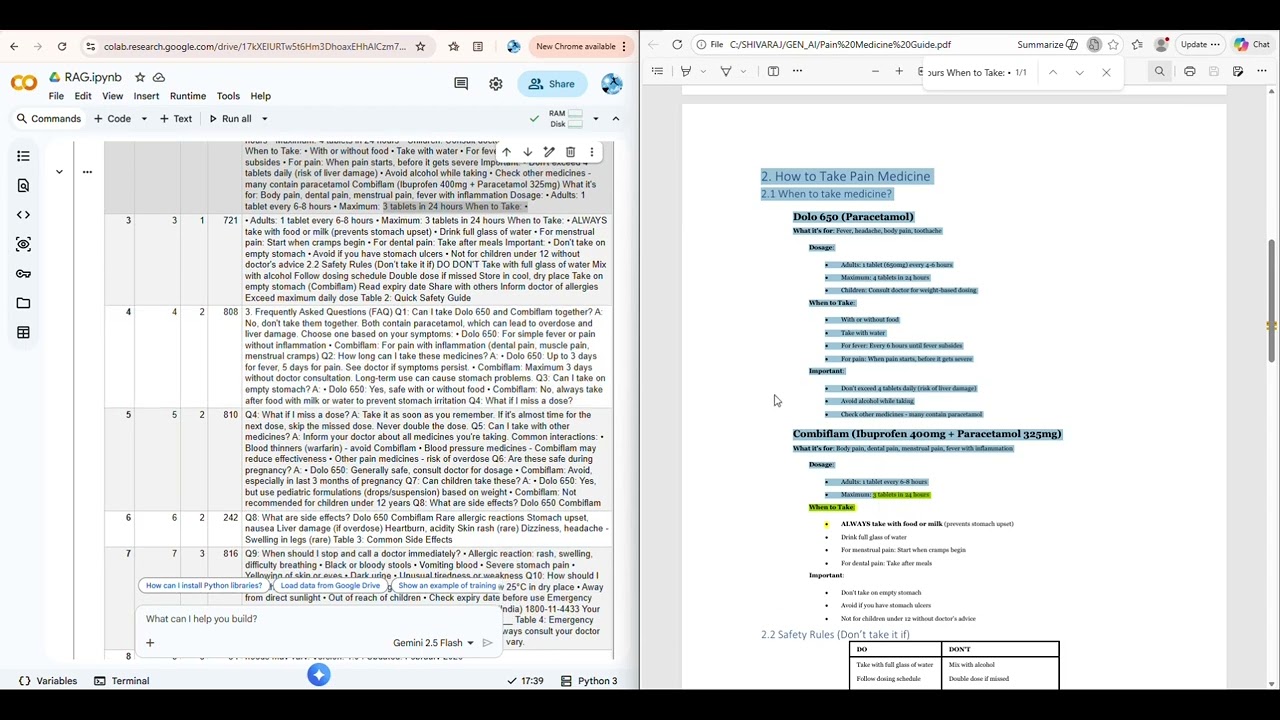Open the Gemini 2.5 Flash model dropdown
1280x720 pixels.
433,643
